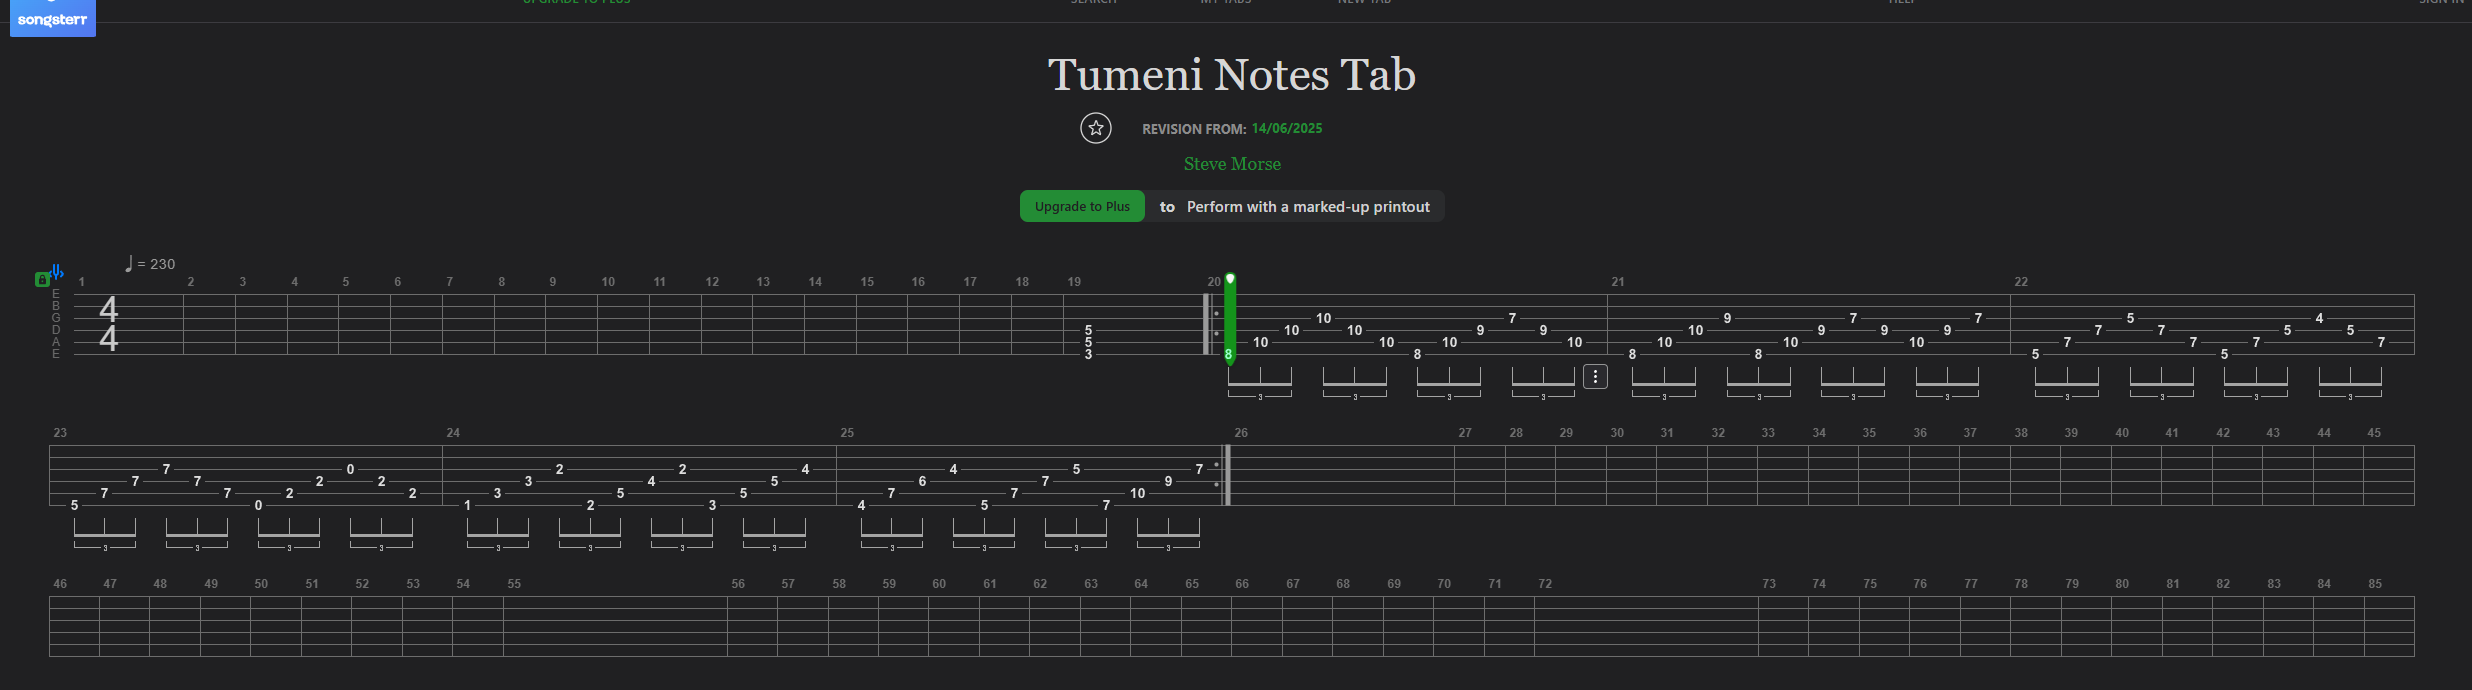Click the highlighted green note 8 at cursor
This screenshot has width=2472, height=690.
pos(1229,354)
